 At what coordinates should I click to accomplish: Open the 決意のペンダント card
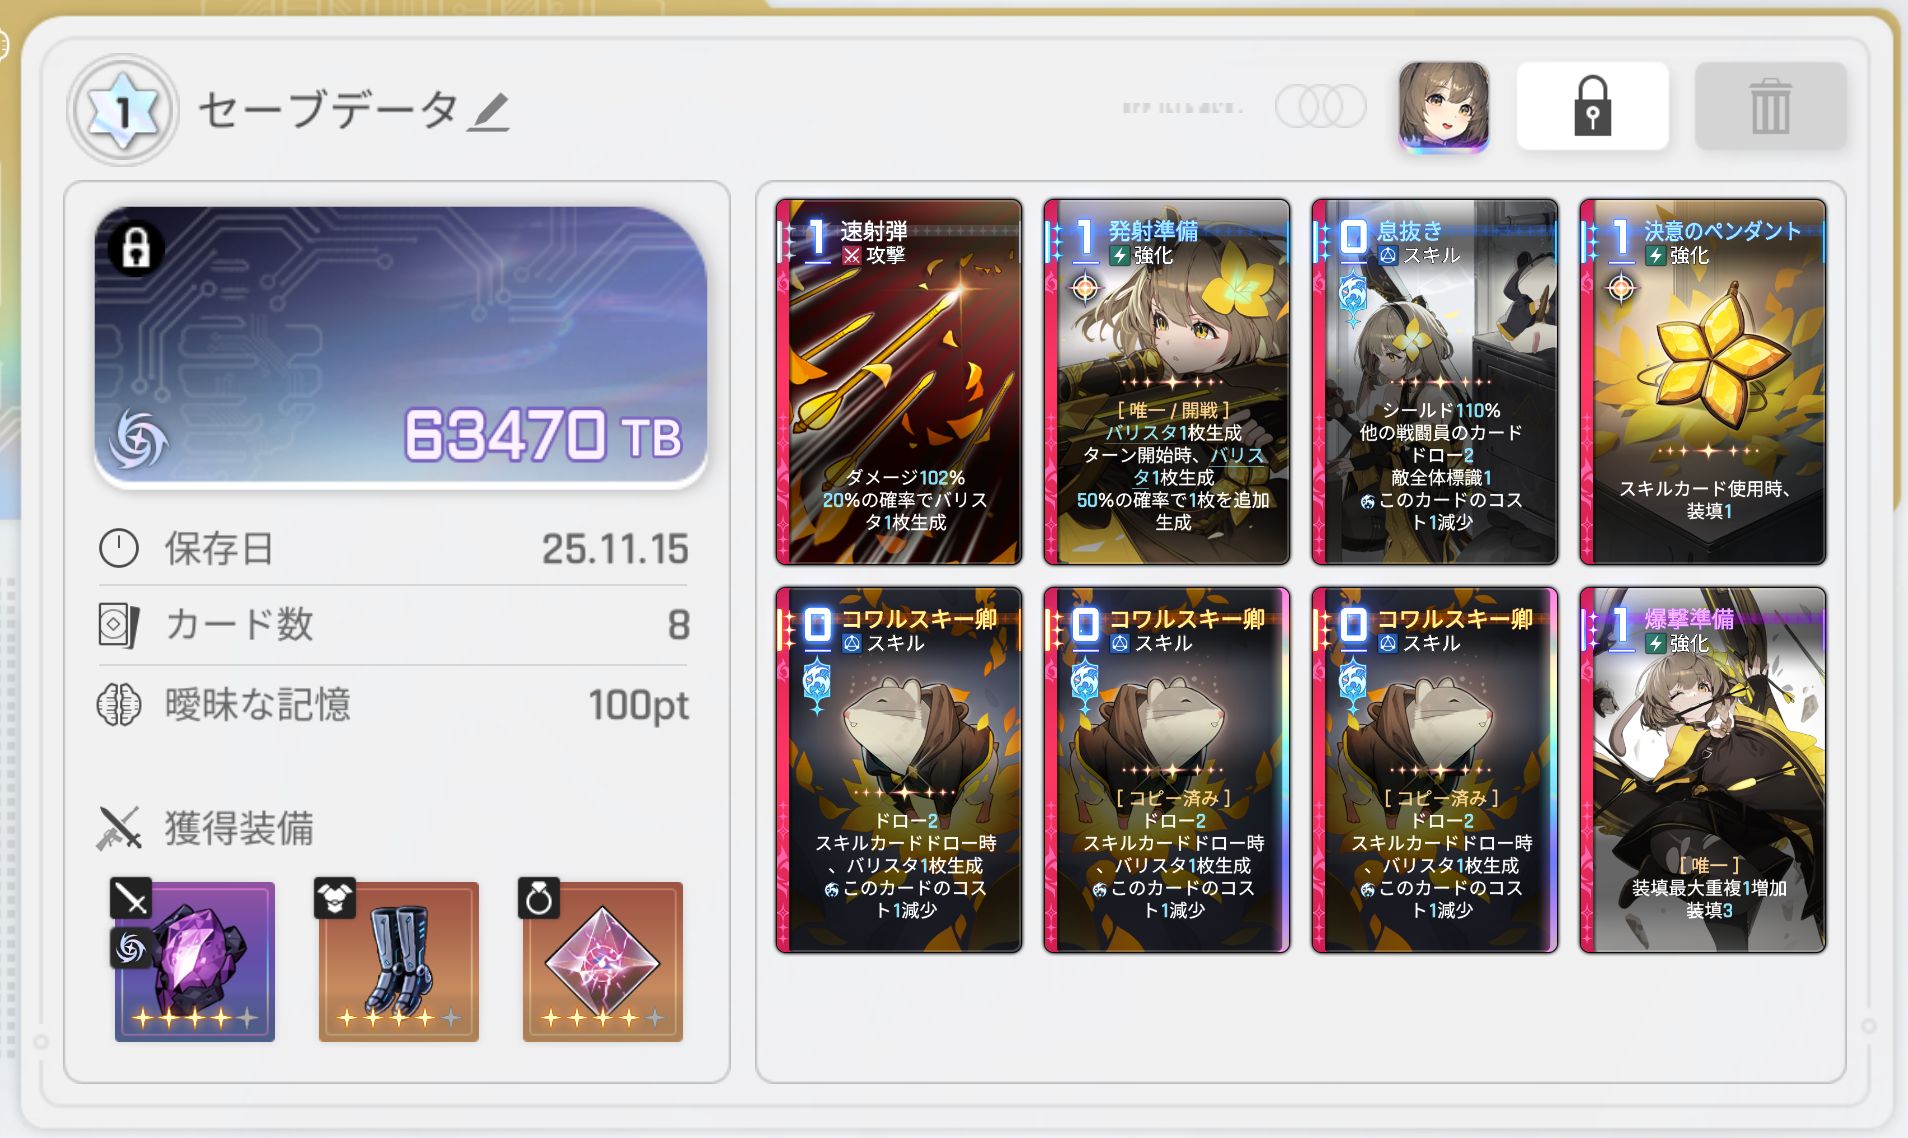(x=1703, y=381)
